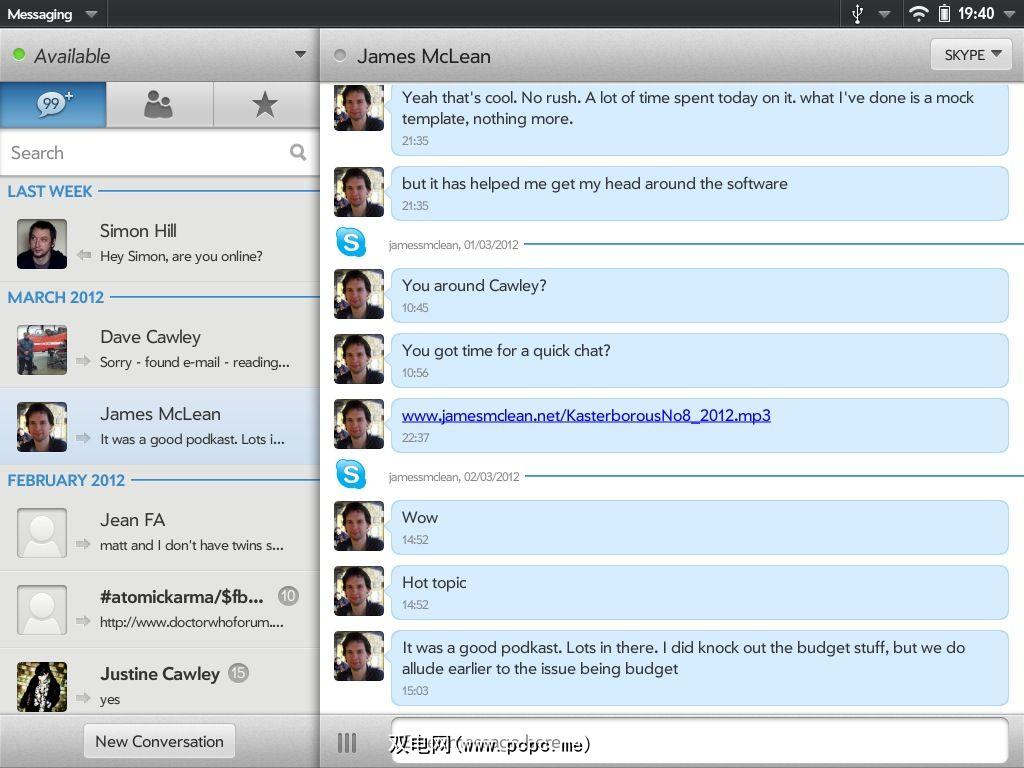Open the conversations tab with speech bubble icon

[x=53, y=104]
